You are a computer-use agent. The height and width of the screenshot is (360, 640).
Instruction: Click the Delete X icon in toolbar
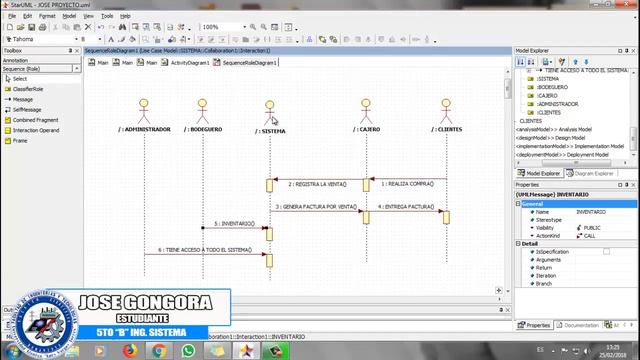click(88, 27)
